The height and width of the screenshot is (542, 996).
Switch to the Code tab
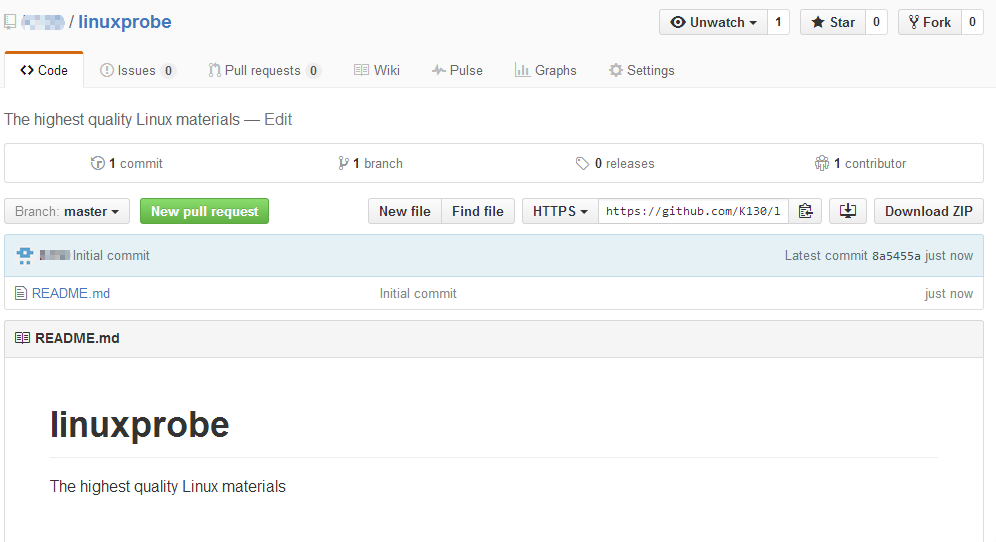(x=44, y=71)
